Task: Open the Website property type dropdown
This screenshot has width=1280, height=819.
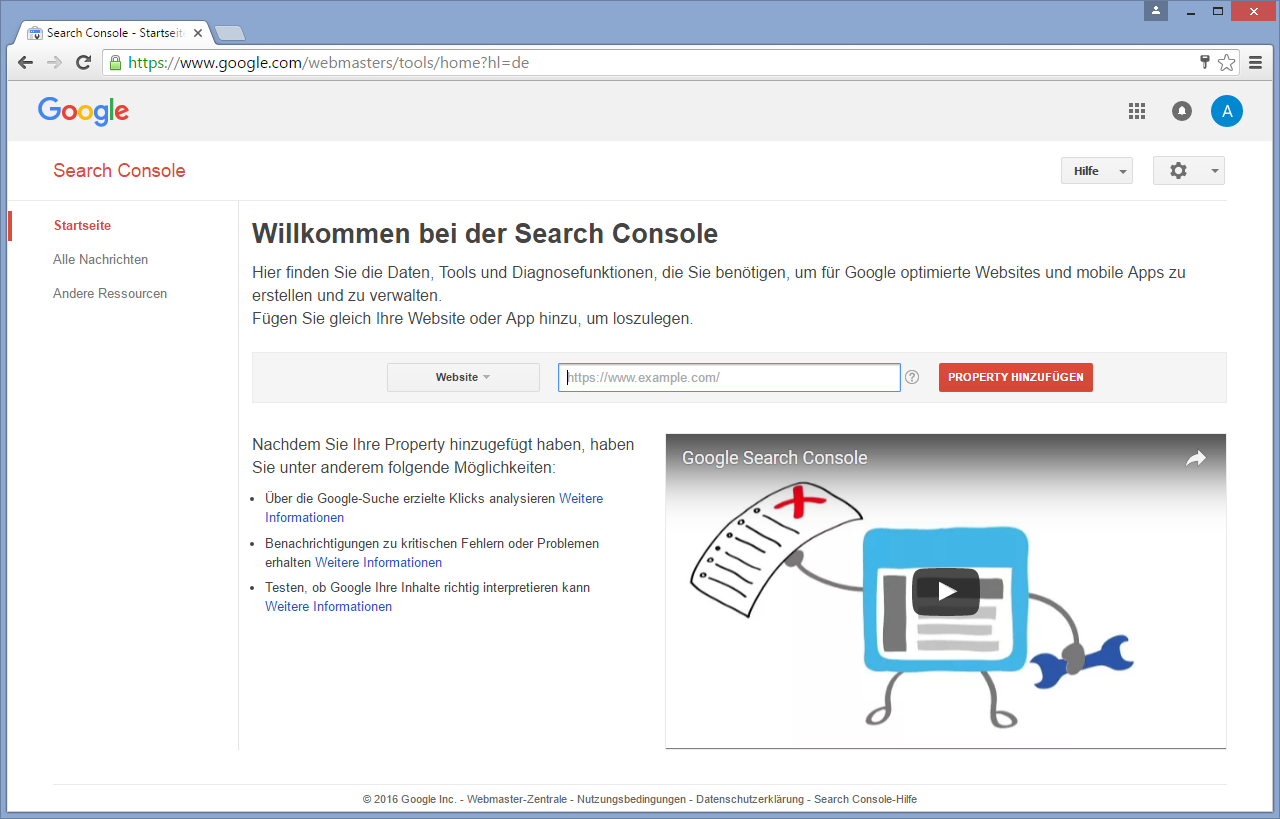Action: coord(463,377)
